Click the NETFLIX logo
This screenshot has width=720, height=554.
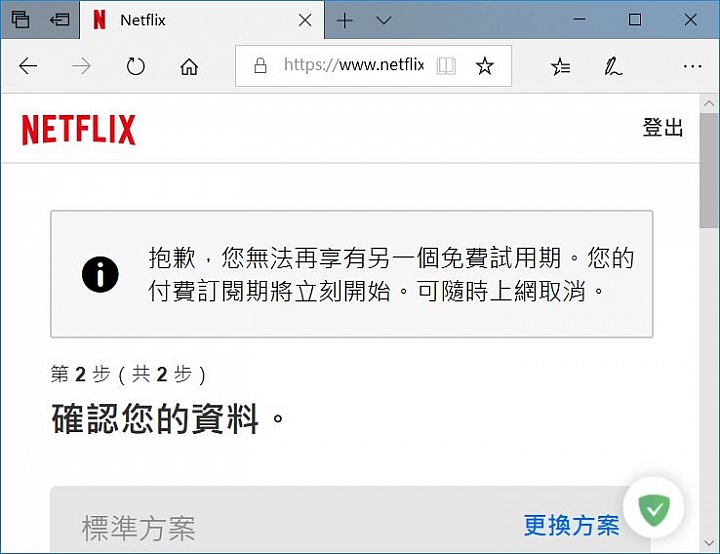79,130
